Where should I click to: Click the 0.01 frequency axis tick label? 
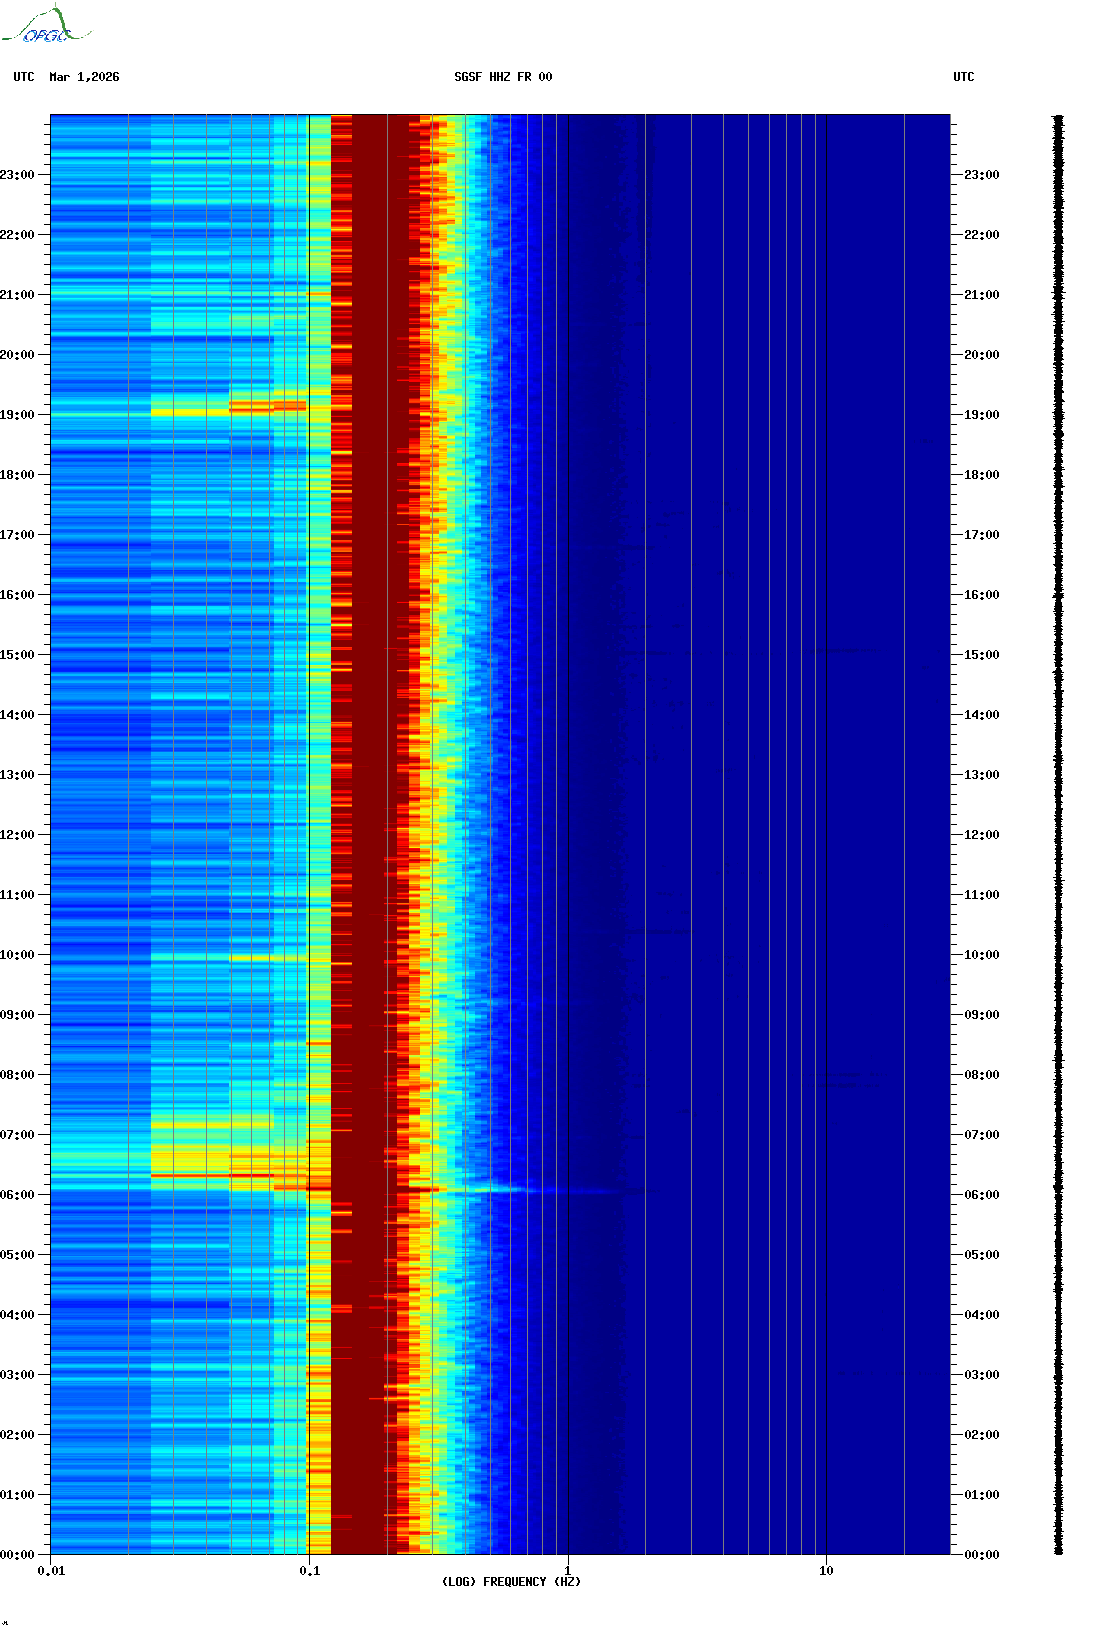[x=51, y=1571]
